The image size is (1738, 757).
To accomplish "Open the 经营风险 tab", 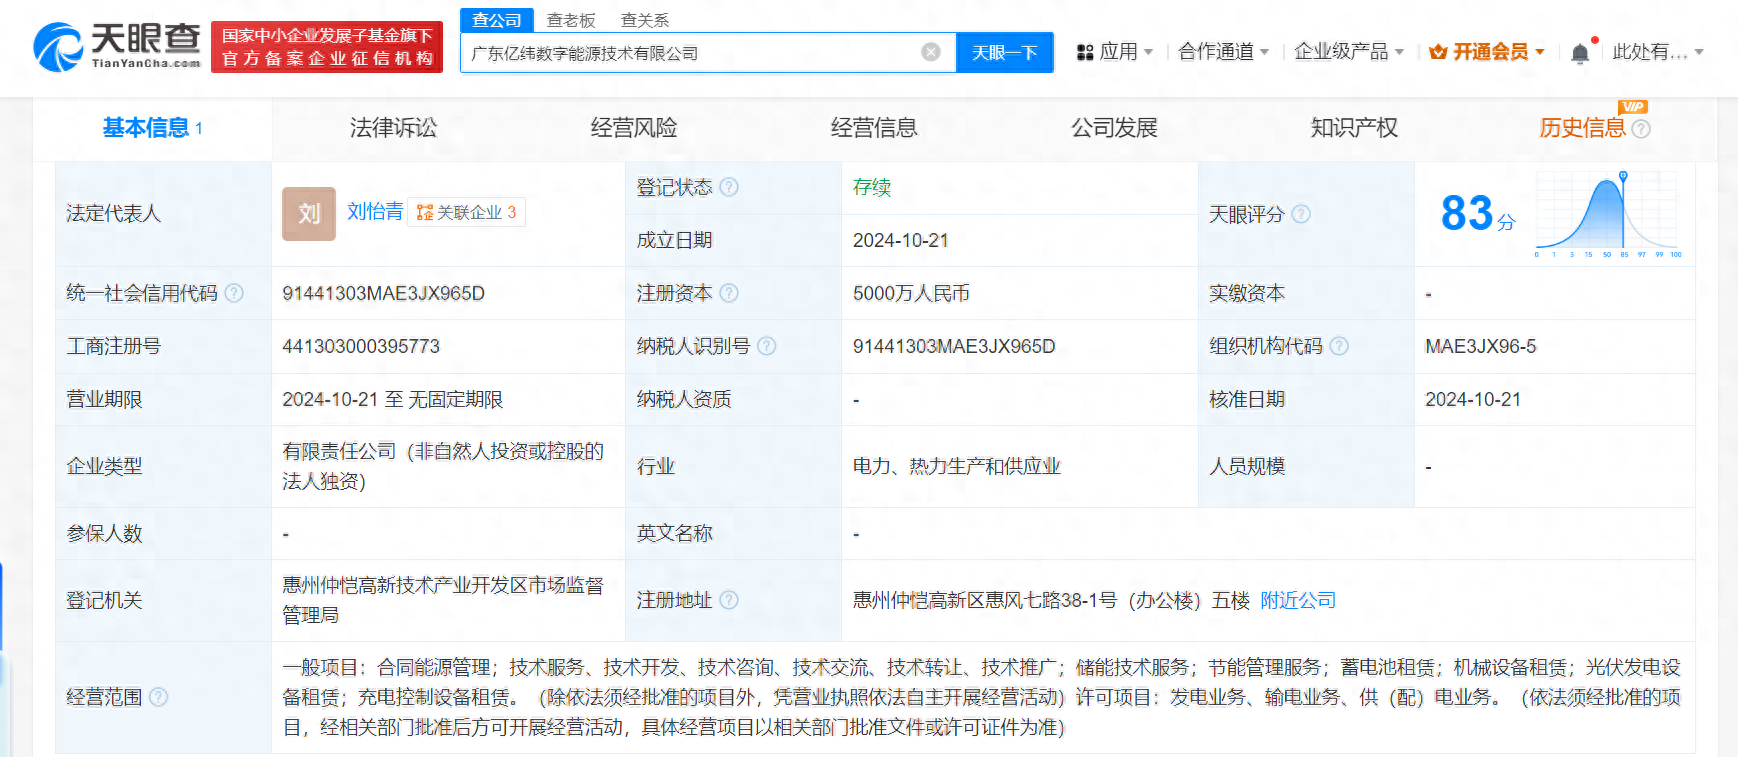I will pyautogui.click(x=634, y=128).
